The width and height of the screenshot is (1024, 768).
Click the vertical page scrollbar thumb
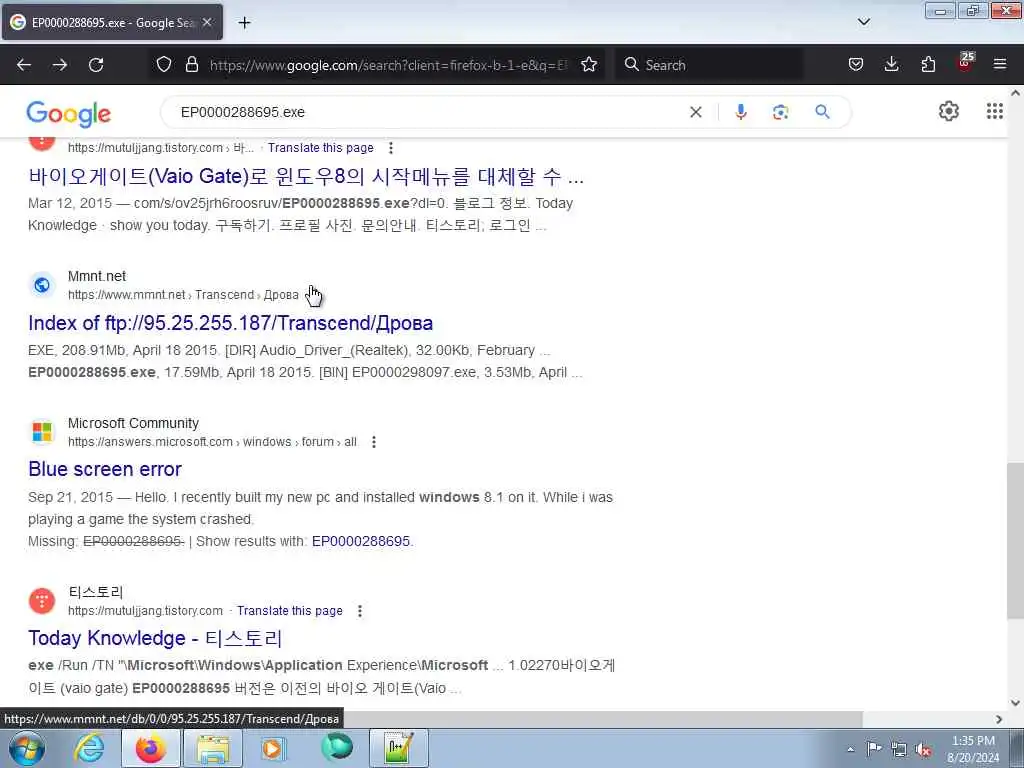pos(1015,541)
